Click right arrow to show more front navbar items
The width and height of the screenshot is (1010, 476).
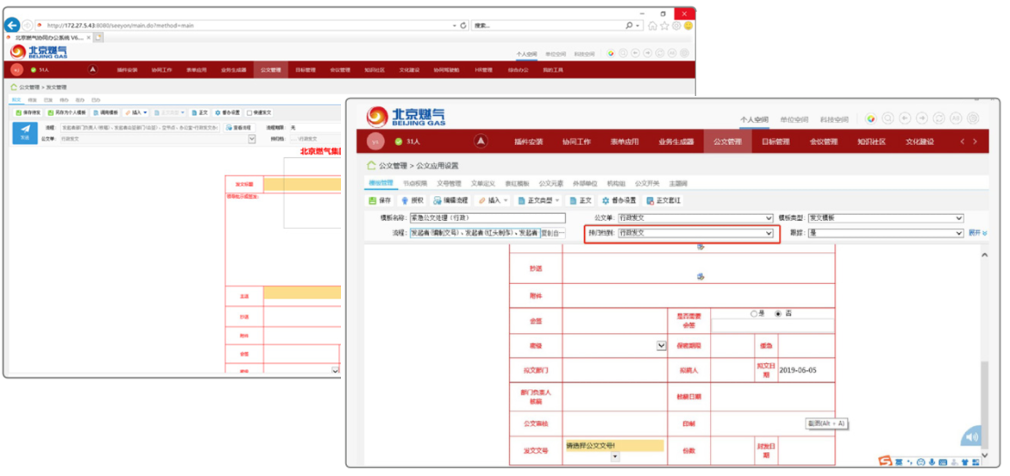pyautogui.click(x=975, y=142)
